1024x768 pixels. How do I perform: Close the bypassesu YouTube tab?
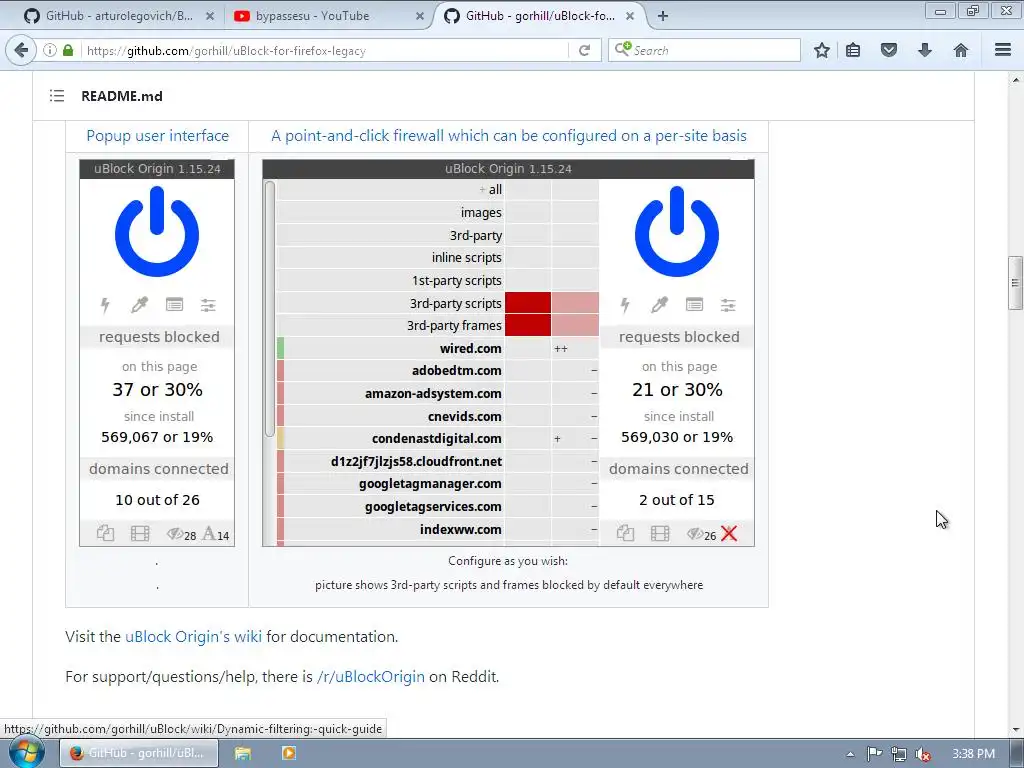pos(420,16)
